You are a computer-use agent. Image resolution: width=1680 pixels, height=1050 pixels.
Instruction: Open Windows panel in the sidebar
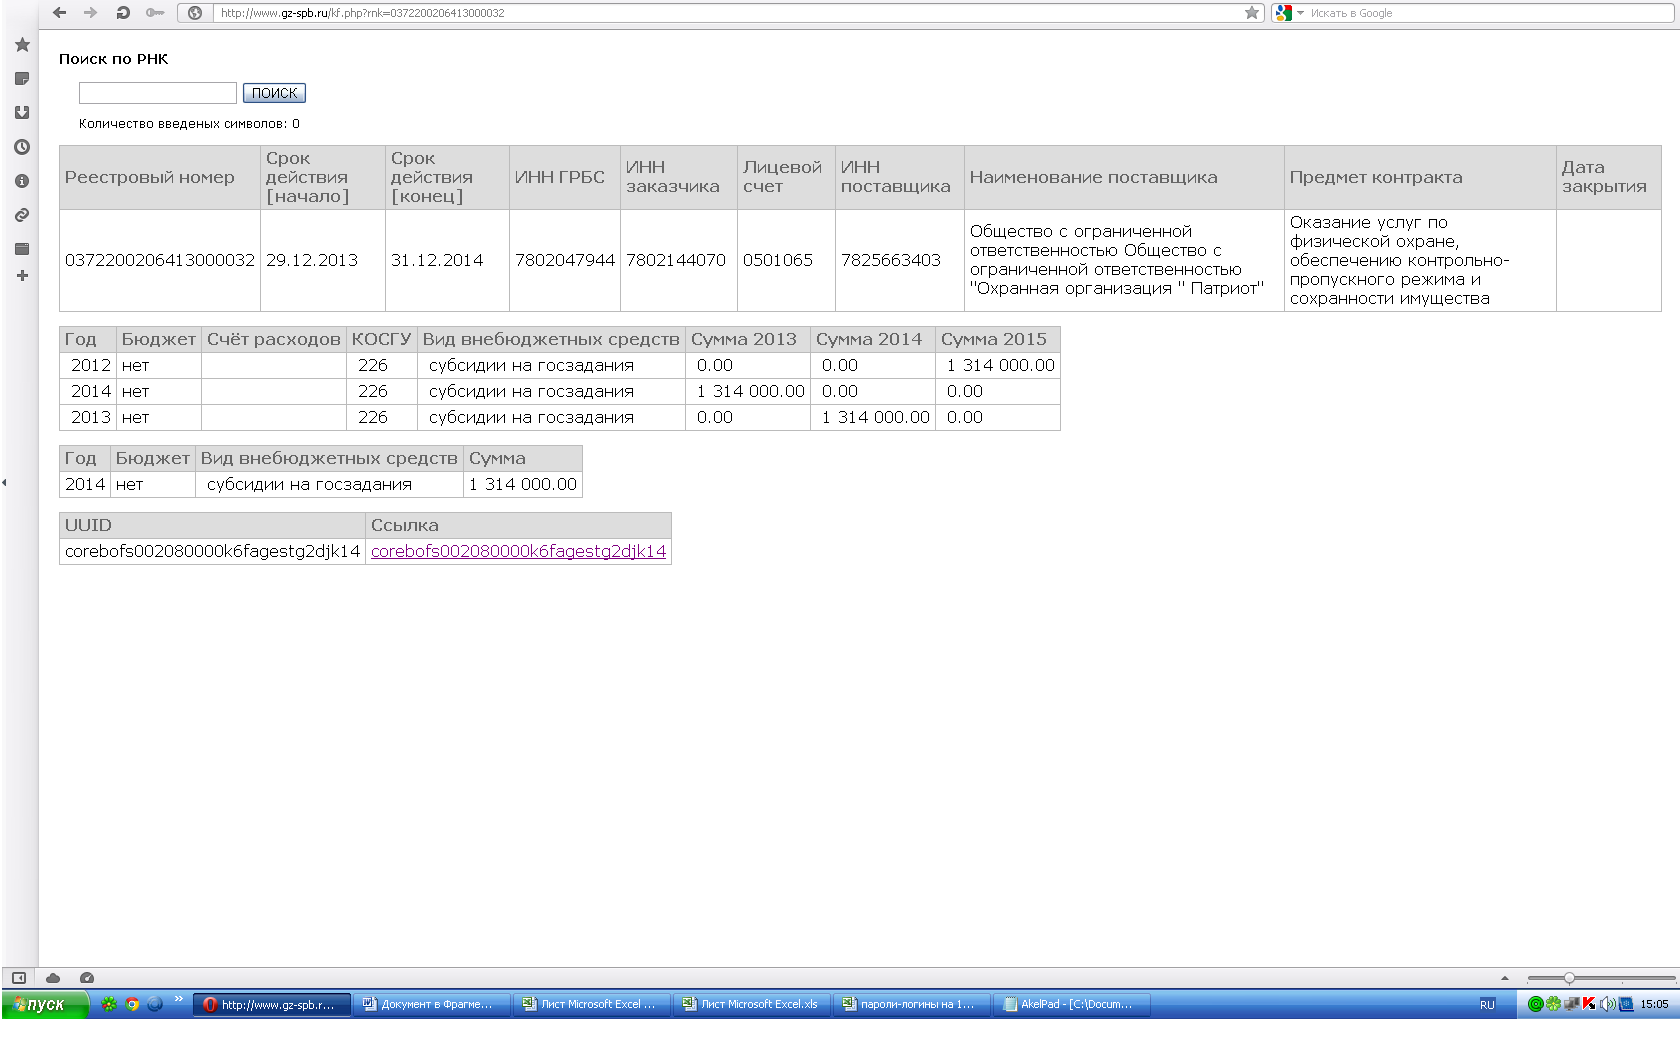tap(22, 249)
